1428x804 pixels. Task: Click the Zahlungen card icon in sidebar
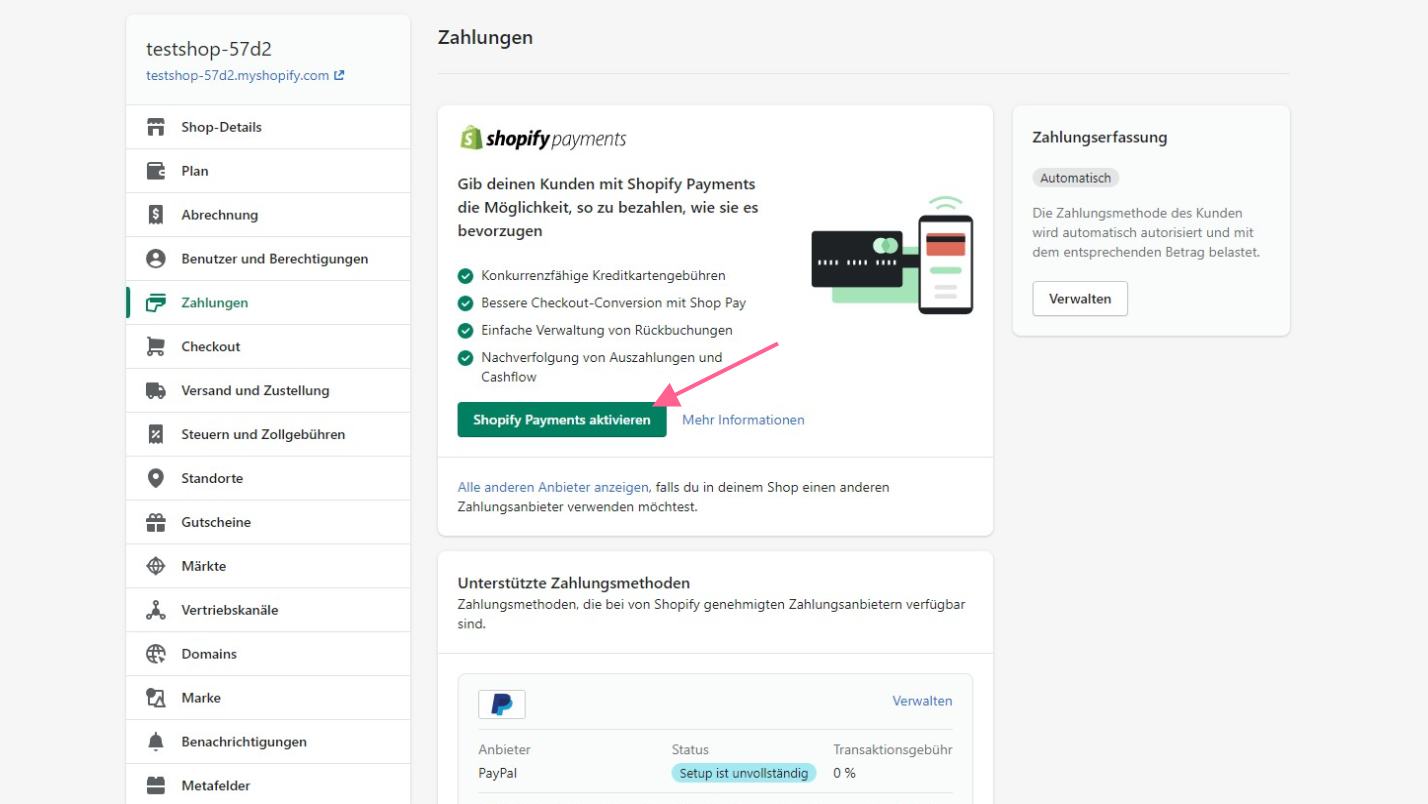coord(155,303)
